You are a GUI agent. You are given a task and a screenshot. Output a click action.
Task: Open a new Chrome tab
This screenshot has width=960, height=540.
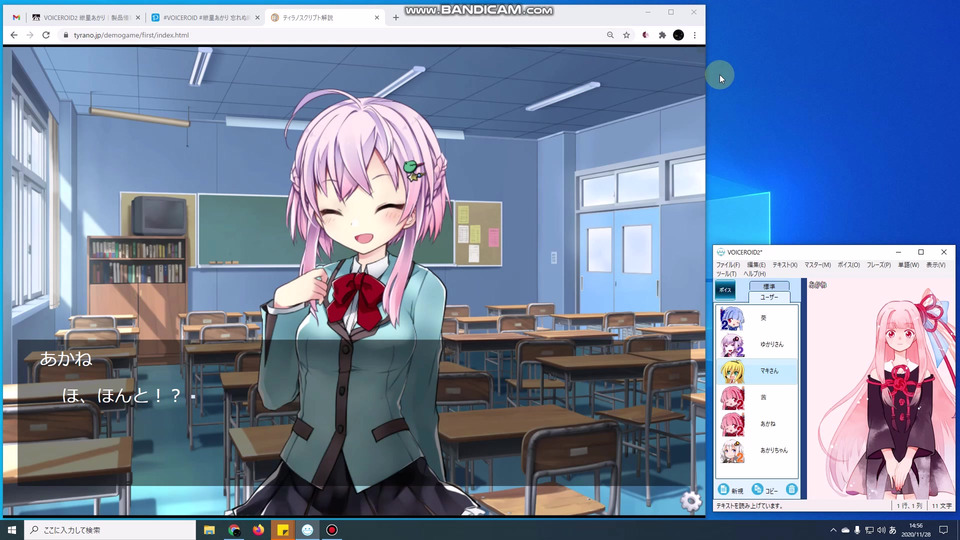[396, 18]
